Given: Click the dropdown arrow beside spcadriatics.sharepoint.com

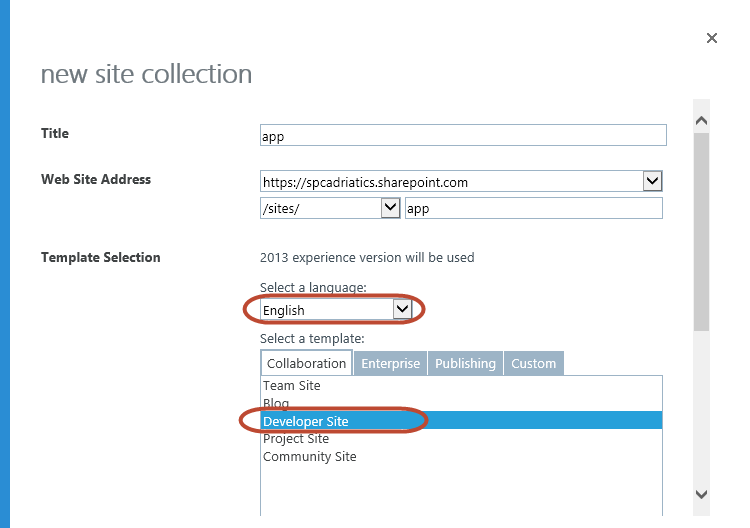Looking at the screenshot, I should coord(652,181).
